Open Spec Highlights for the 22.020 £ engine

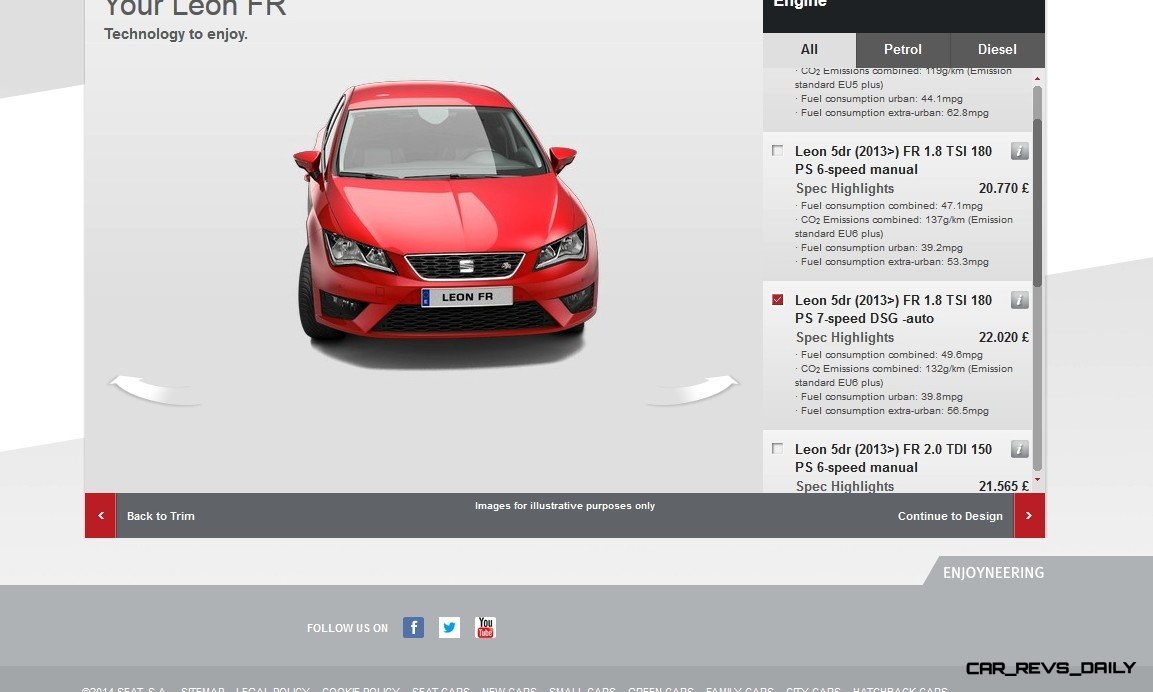coord(845,338)
